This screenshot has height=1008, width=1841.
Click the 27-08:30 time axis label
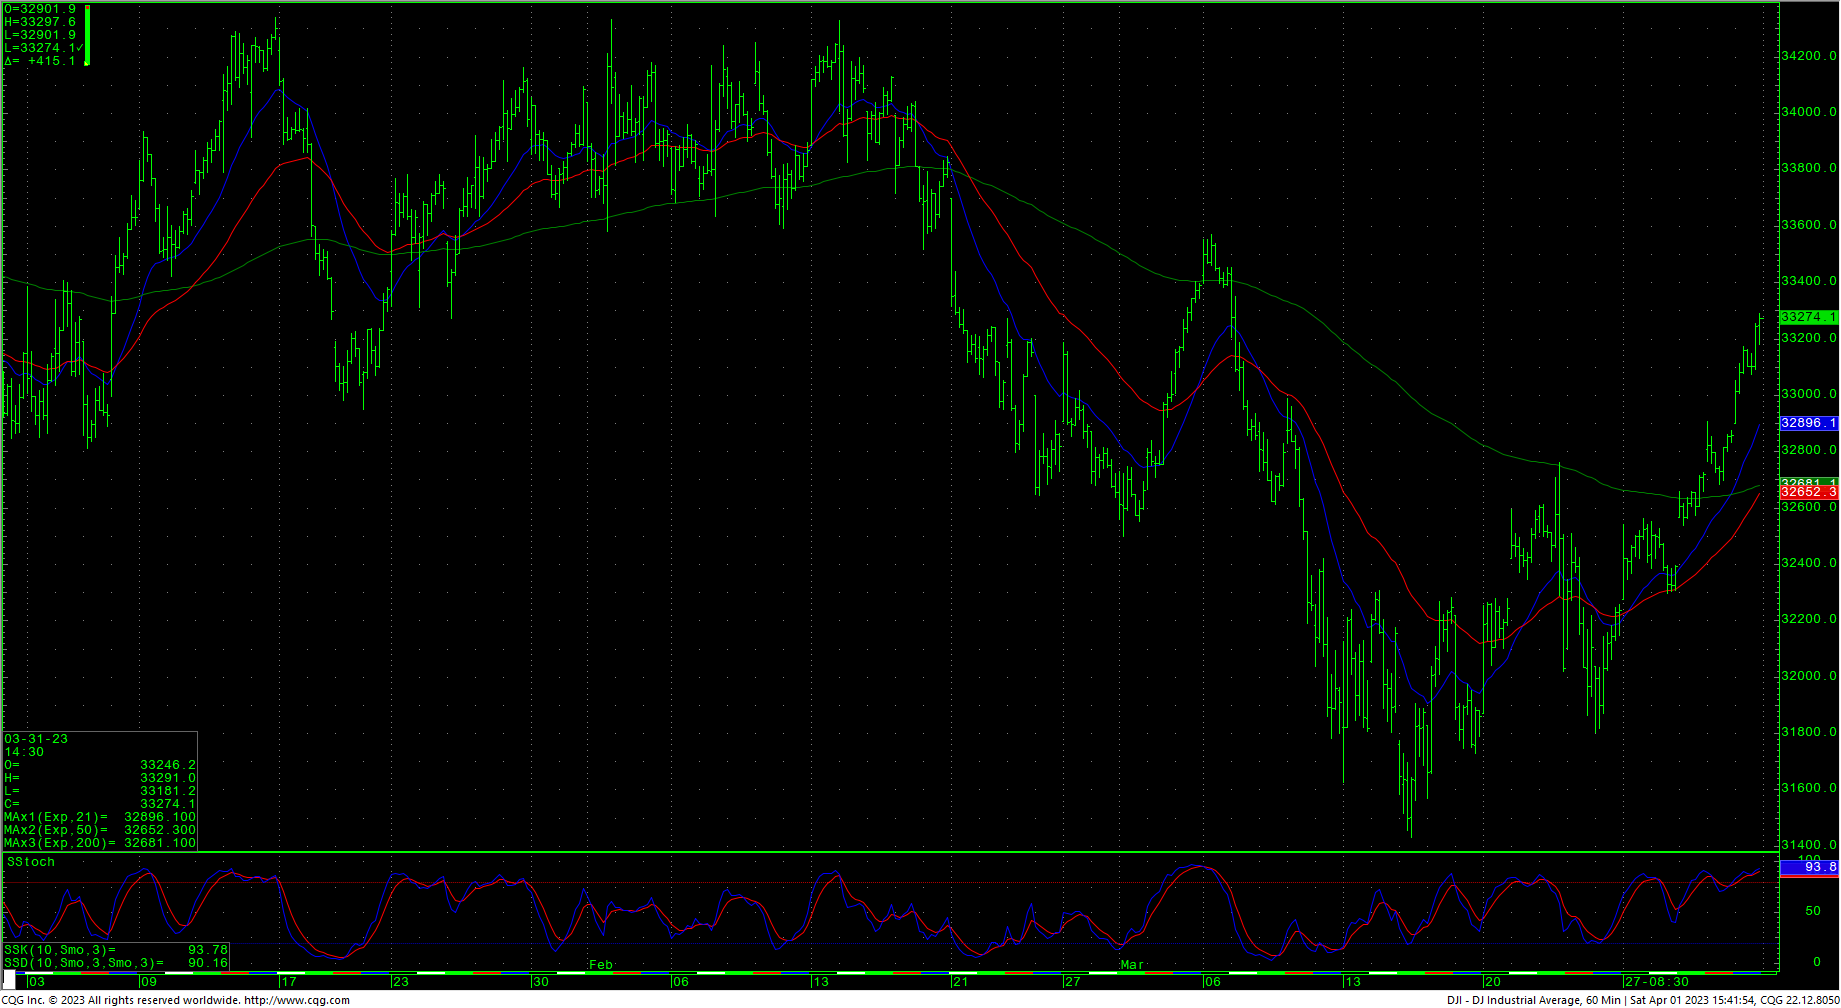click(x=1656, y=981)
